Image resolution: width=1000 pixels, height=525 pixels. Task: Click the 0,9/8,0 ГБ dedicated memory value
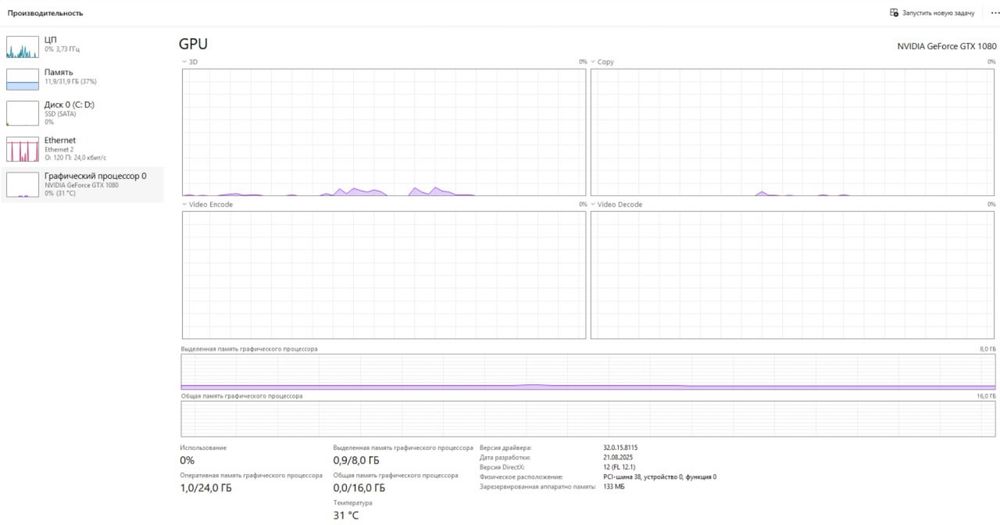pyautogui.click(x=356, y=460)
